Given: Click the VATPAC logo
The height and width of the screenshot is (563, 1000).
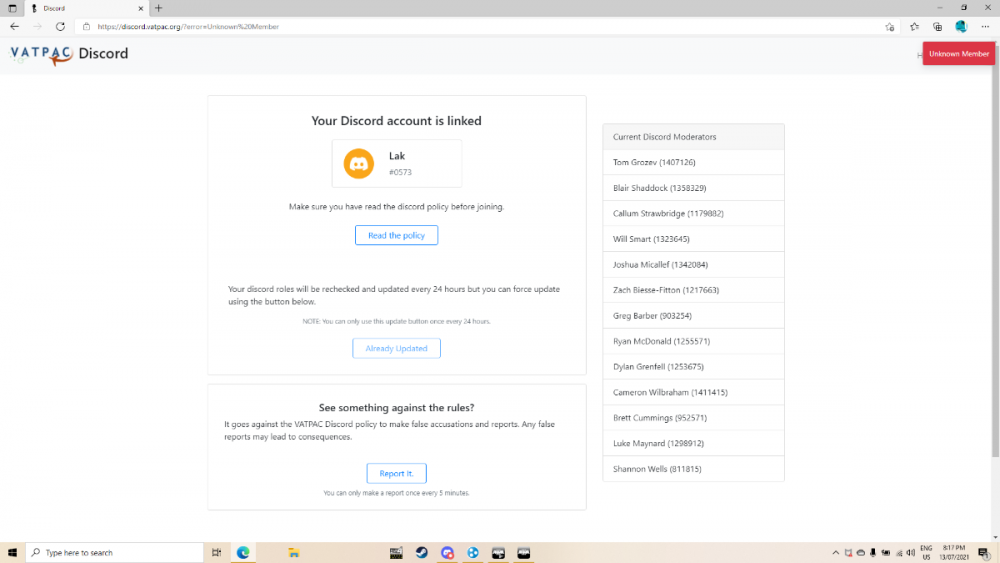Looking at the screenshot, I should [41, 55].
